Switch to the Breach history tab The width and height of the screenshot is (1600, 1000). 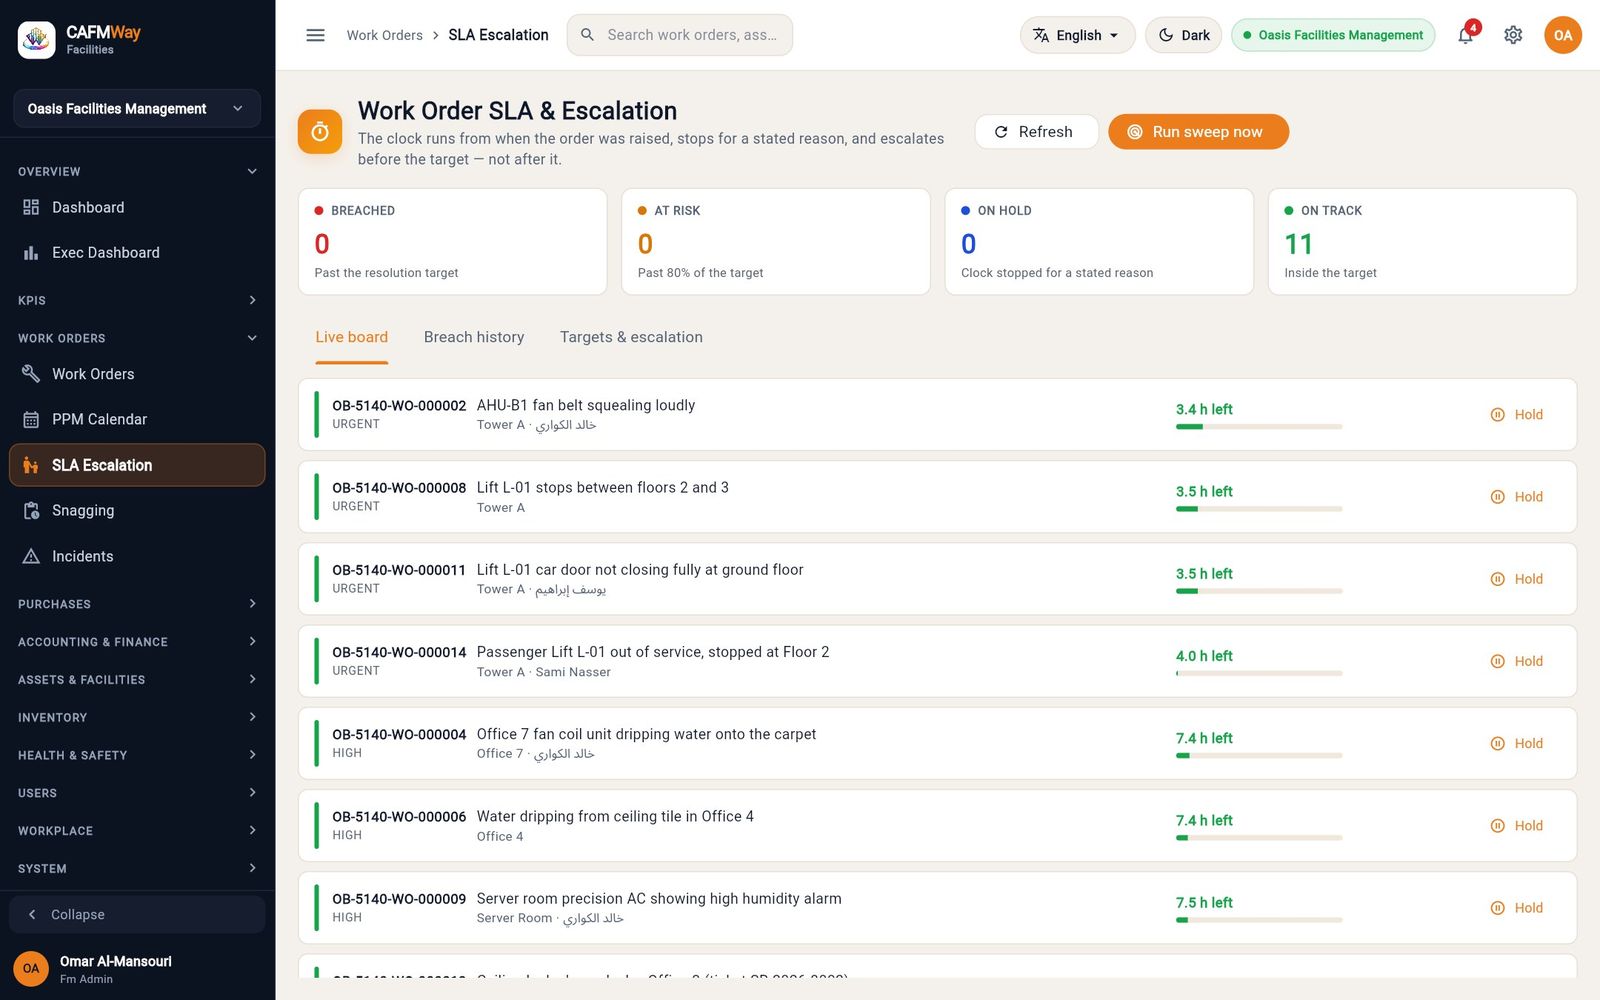tap(474, 337)
